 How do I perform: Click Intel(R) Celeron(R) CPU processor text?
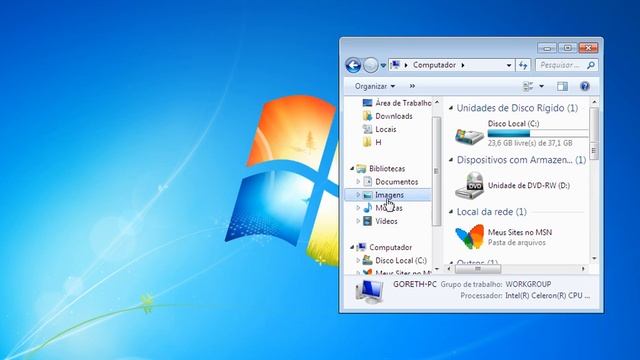coord(547,296)
